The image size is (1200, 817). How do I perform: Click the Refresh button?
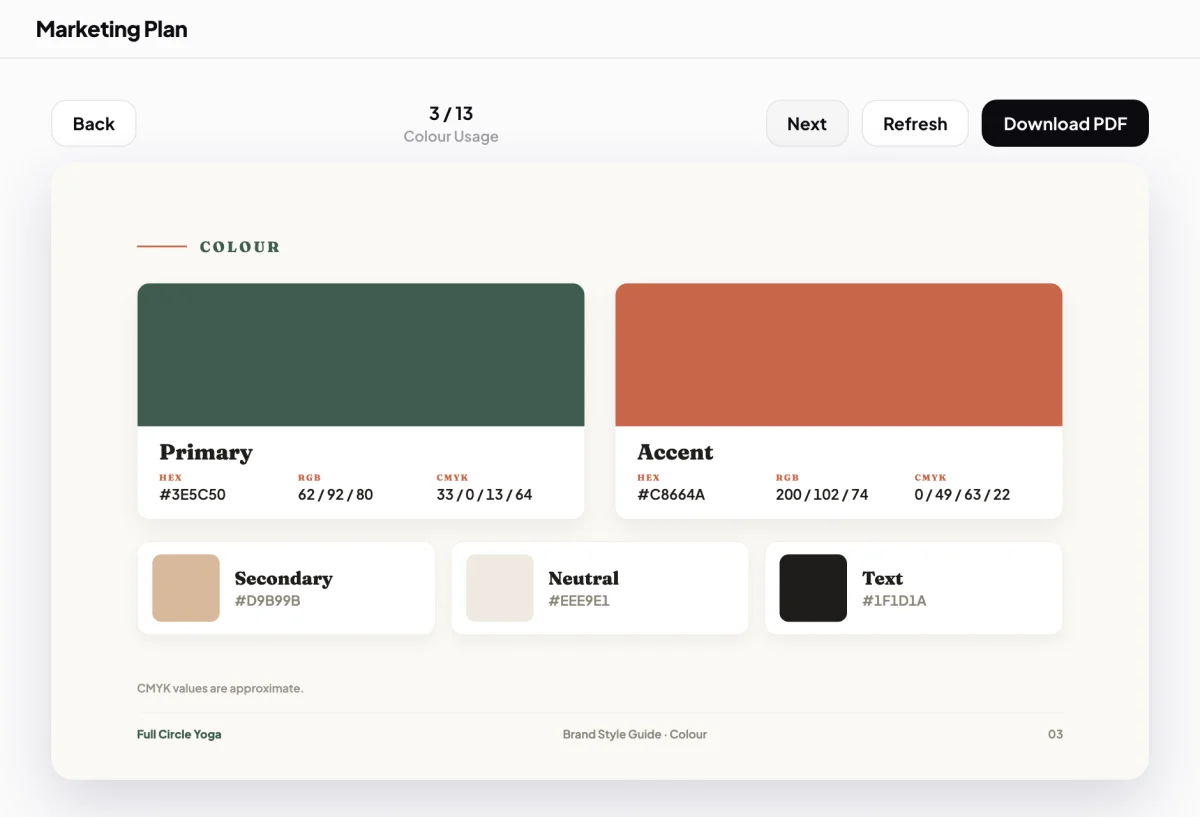(x=915, y=124)
